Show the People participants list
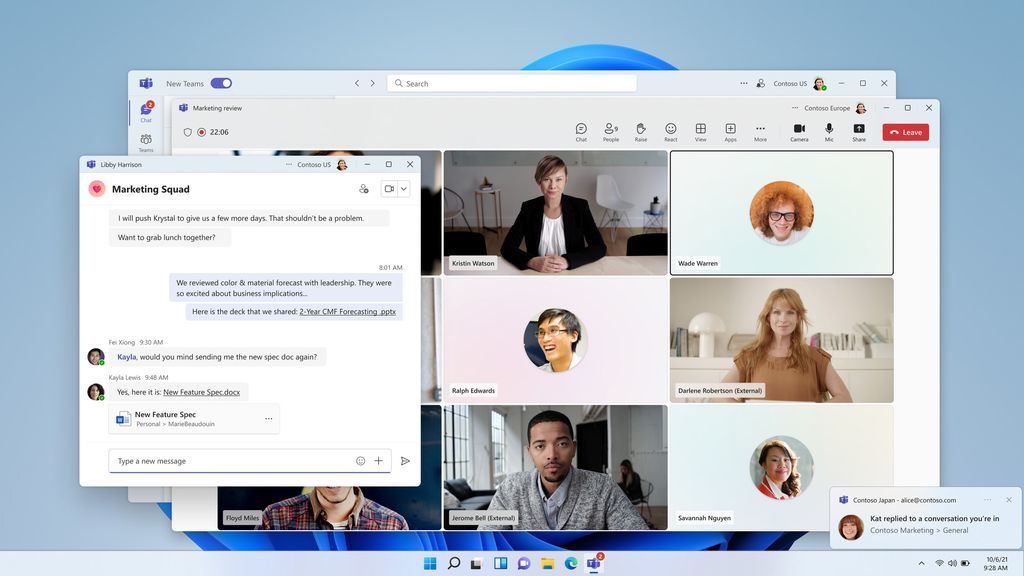This screenshot has height=576, width=1024. pyautogui.click(x=610, y=131)
